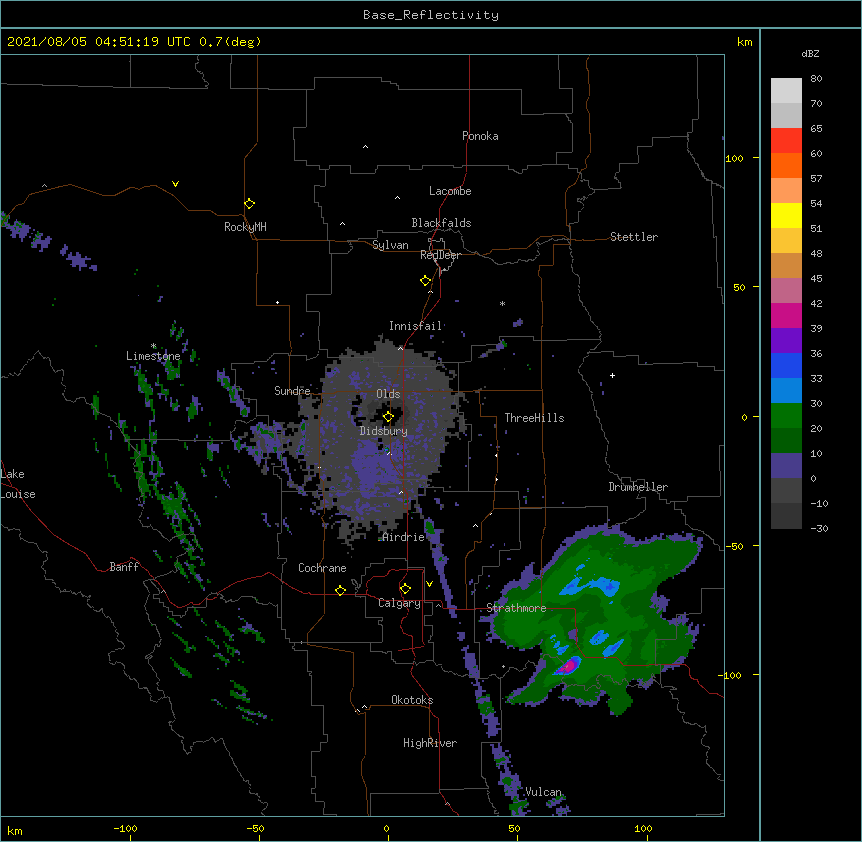Click the Airdrie label

(x=404, y=537)
